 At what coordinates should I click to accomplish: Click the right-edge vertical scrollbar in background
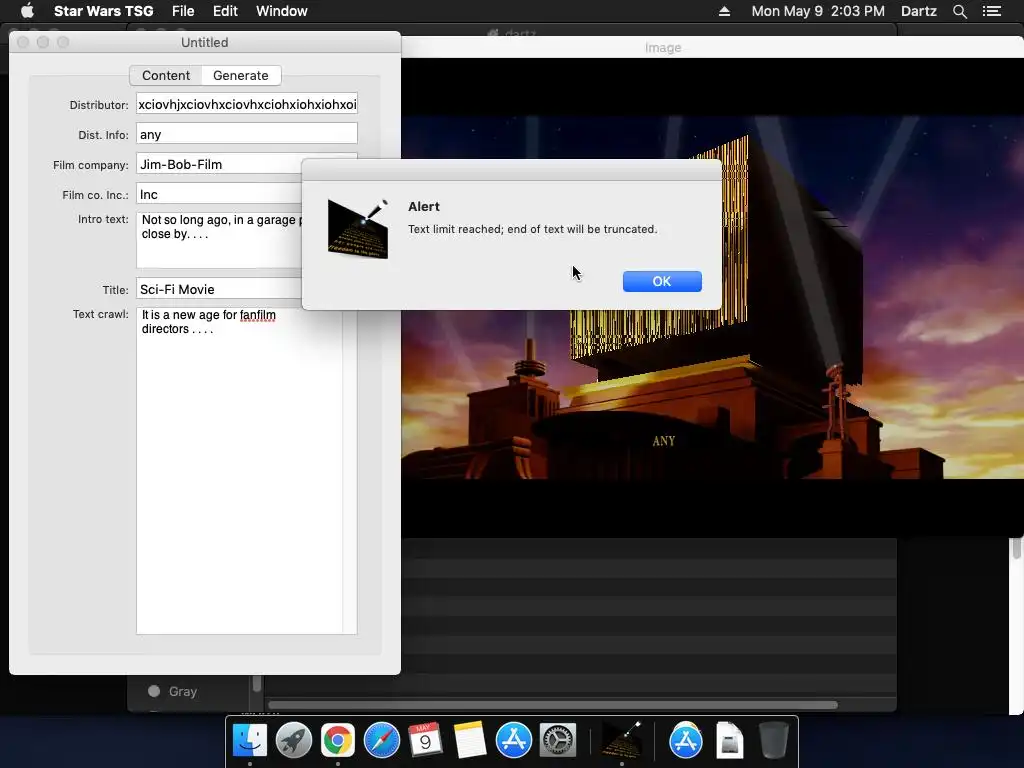(x=1016, y=549)
